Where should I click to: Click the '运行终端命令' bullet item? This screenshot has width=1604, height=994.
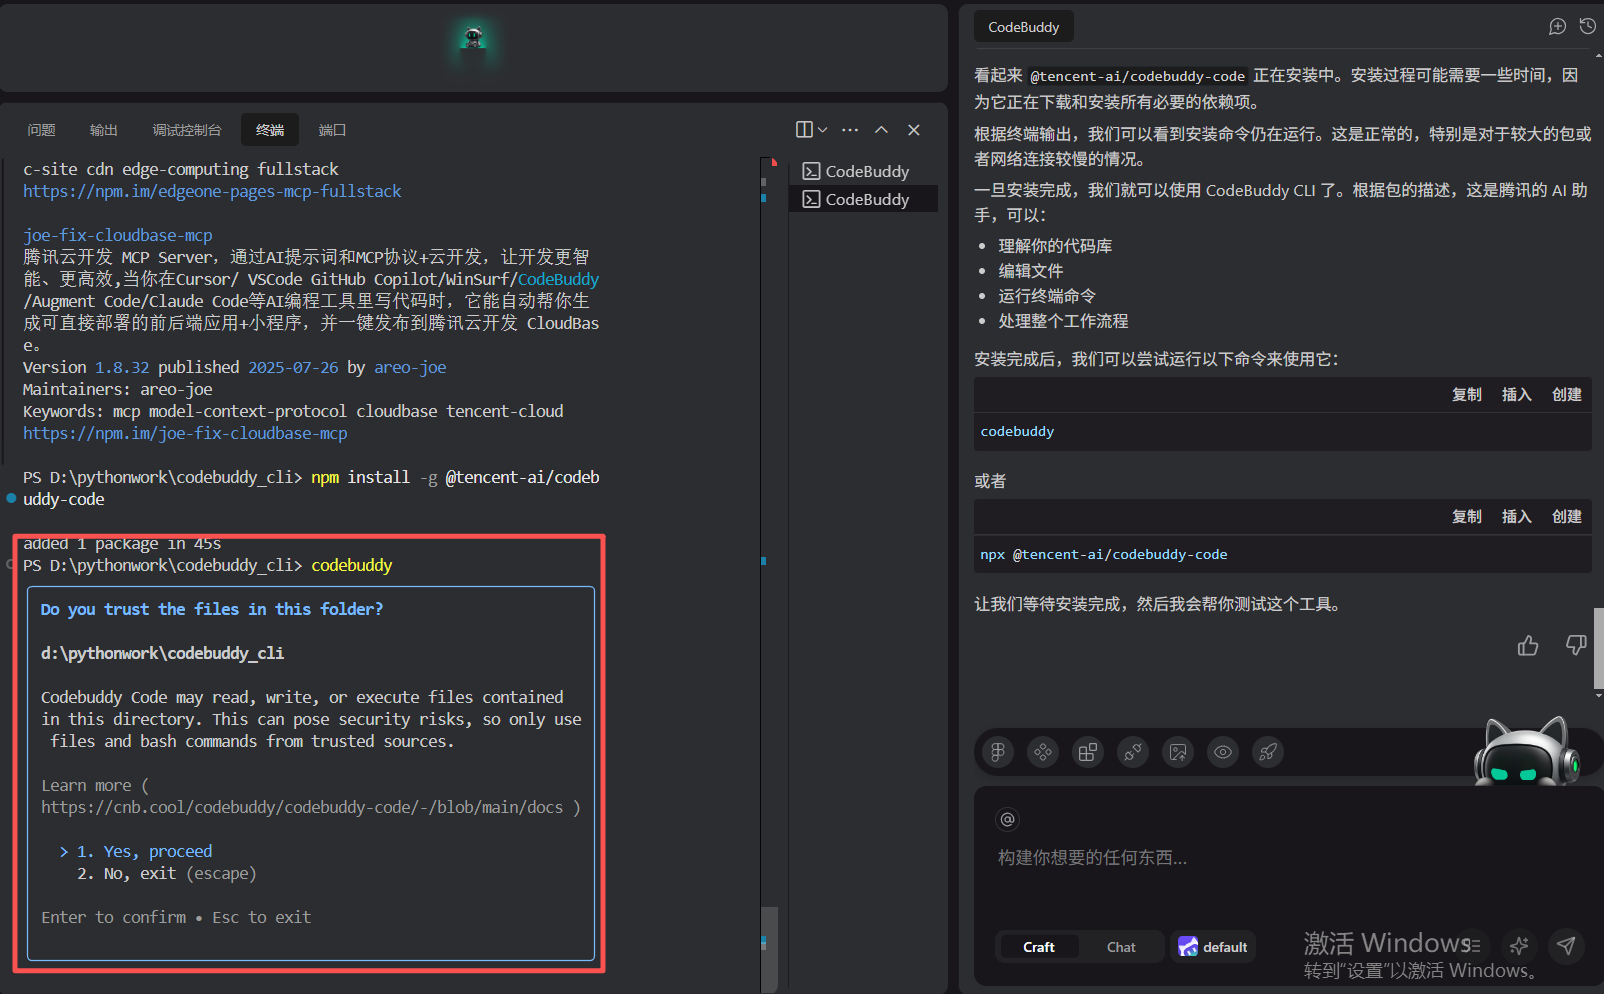(1047, 296)
